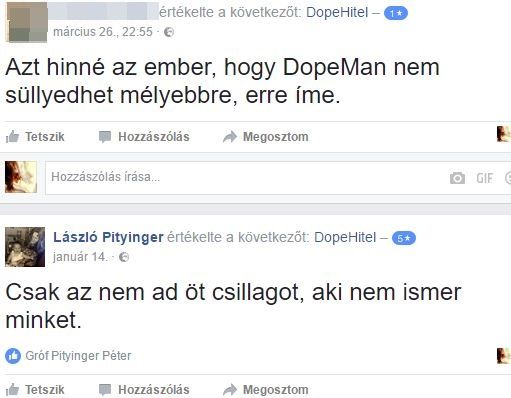Share second review with Megosztom

[266, 390]
